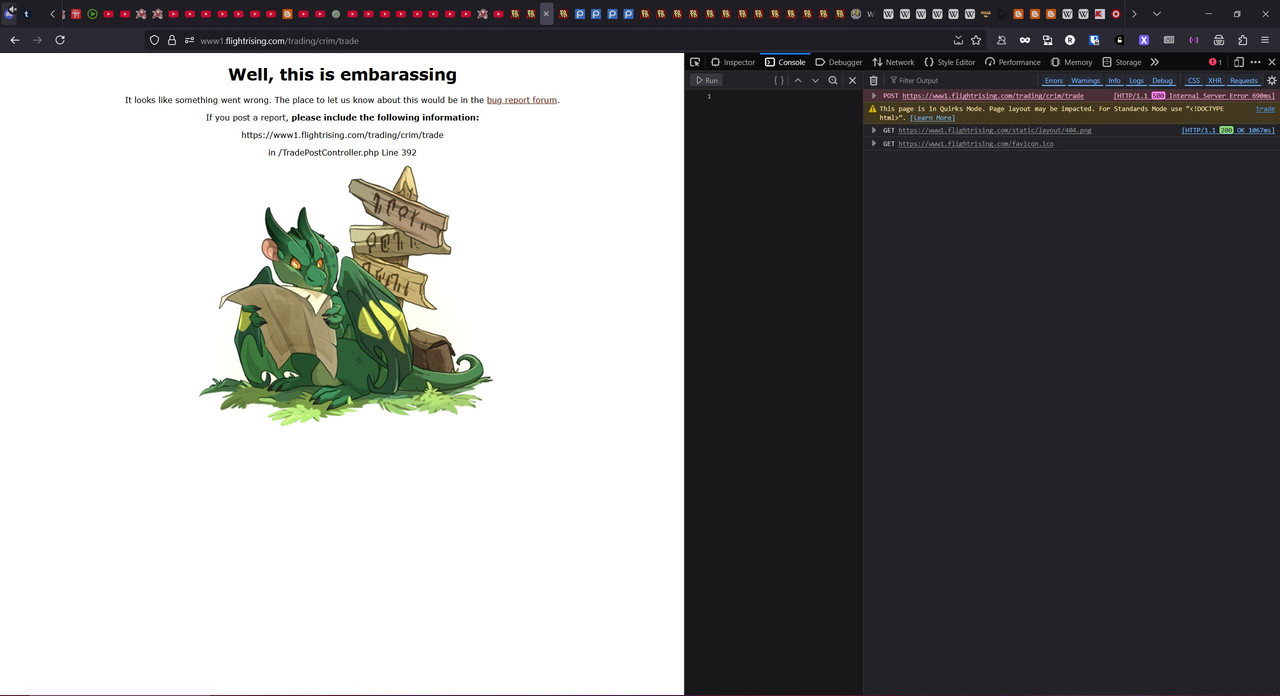Image resolution: width=1280 pixels, height=696 pixels.
Task: Open the Network tab
Action: click(x=893, y=62)
